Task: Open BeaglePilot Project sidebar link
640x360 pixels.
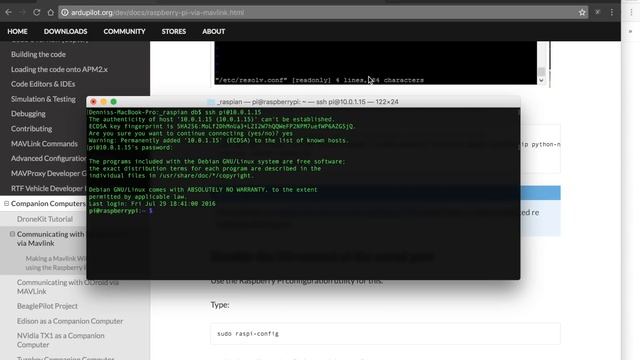Action: point(47,306)
